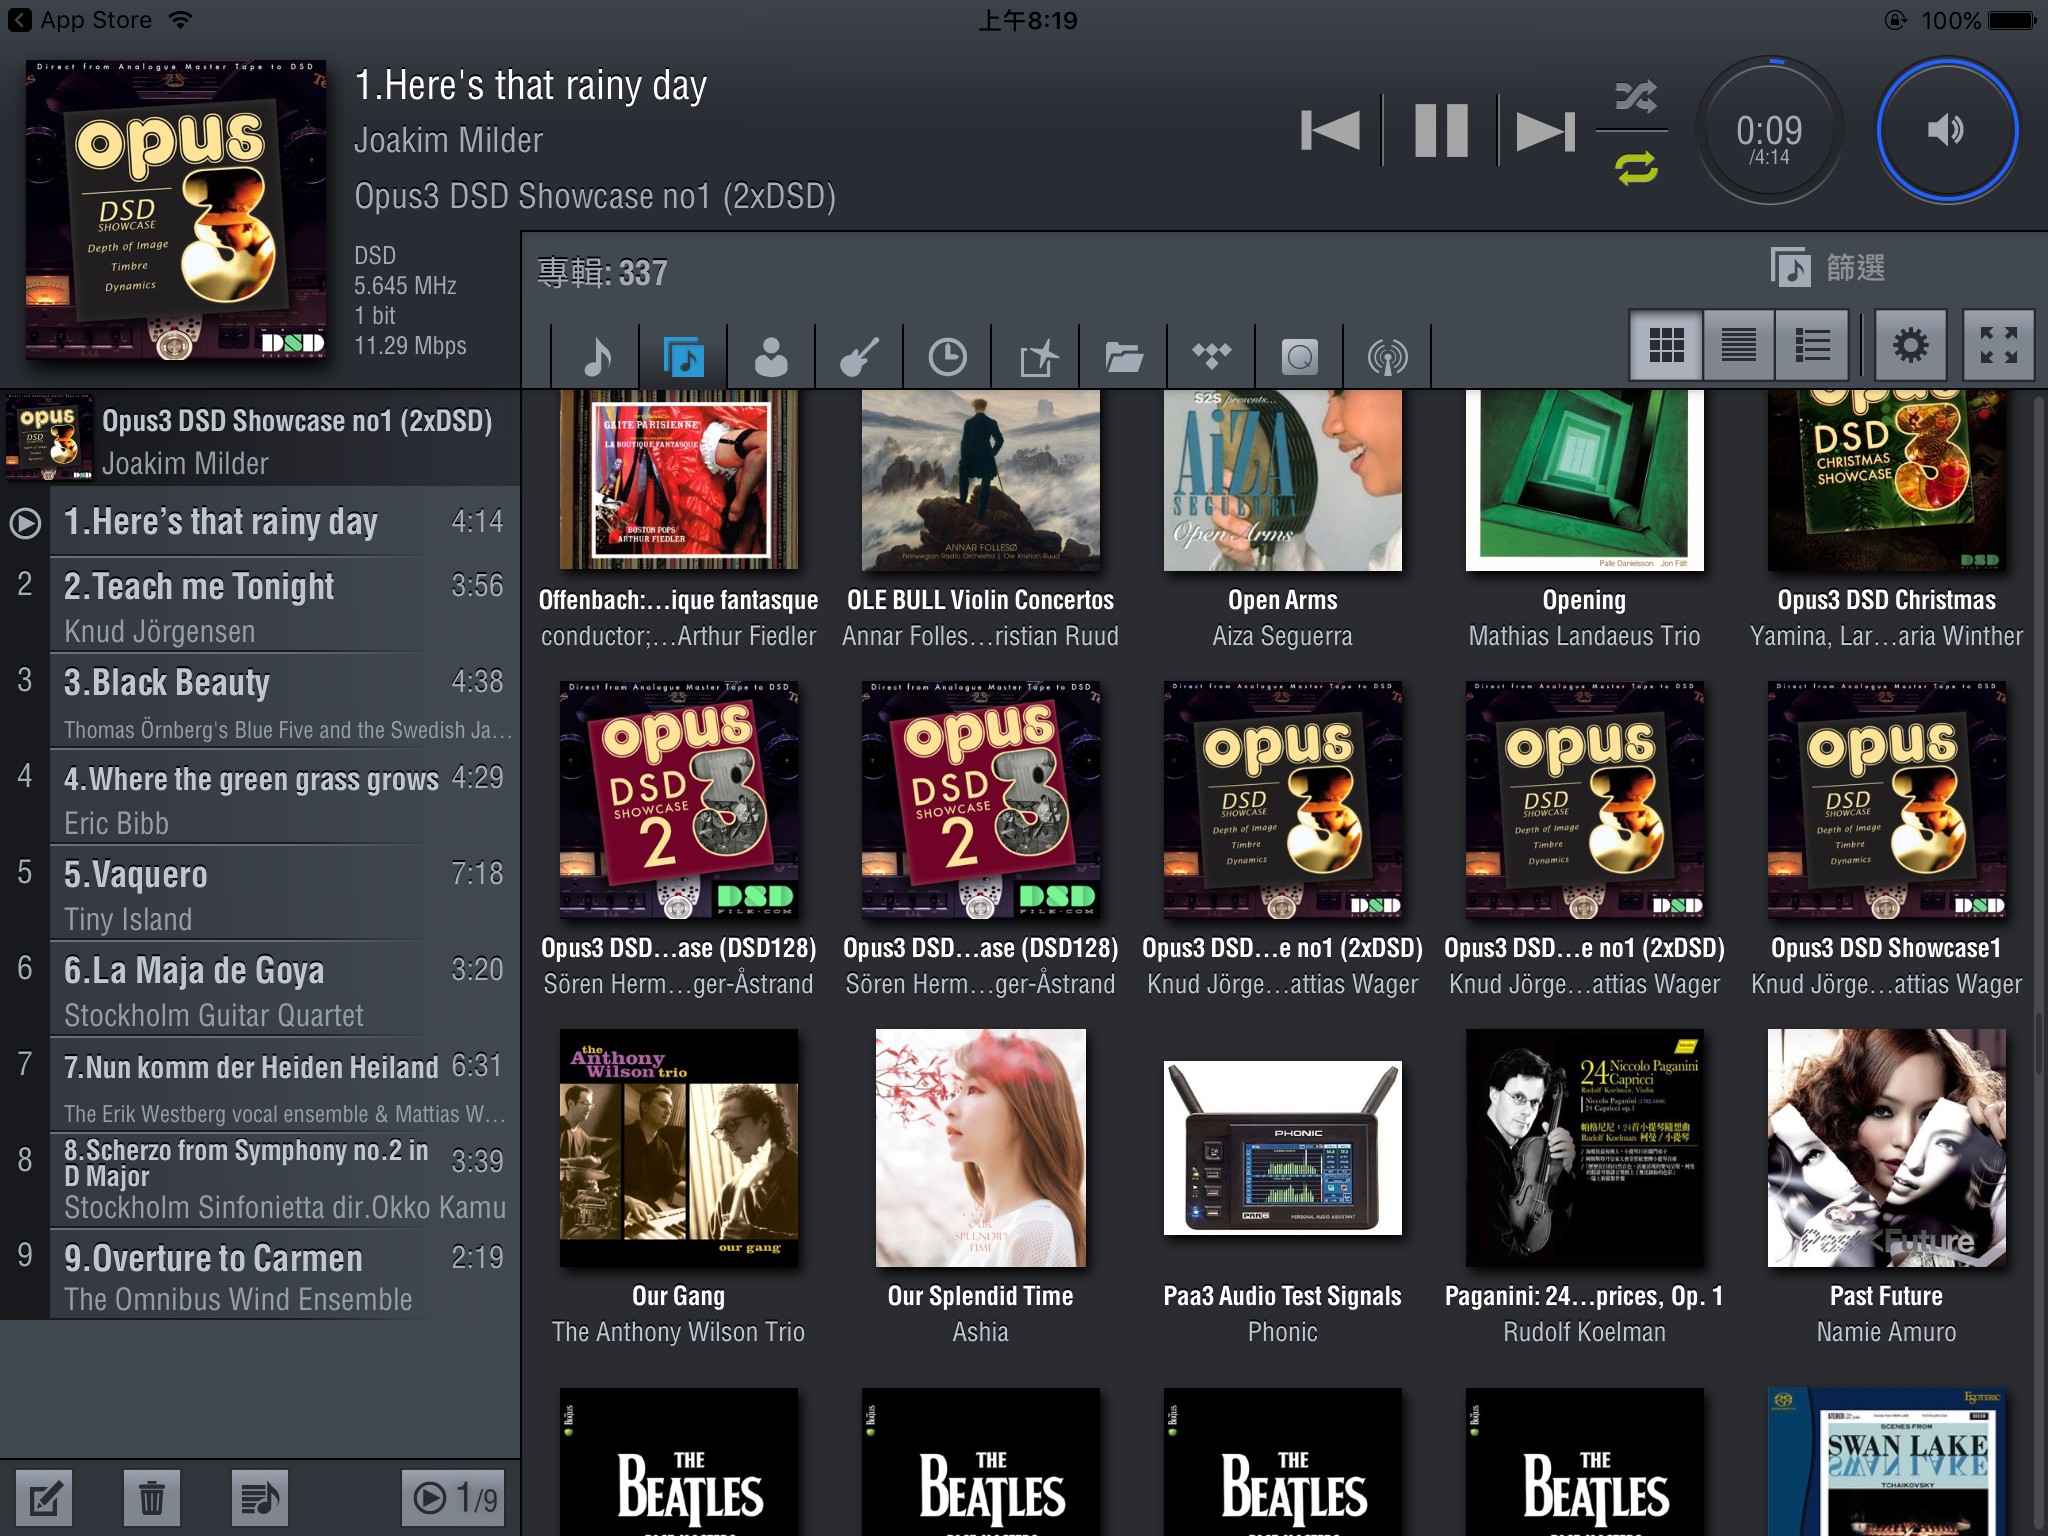Switch to grid album view
Image resolution: width=2048 pixels, height=1536 pixels.
1666,345
